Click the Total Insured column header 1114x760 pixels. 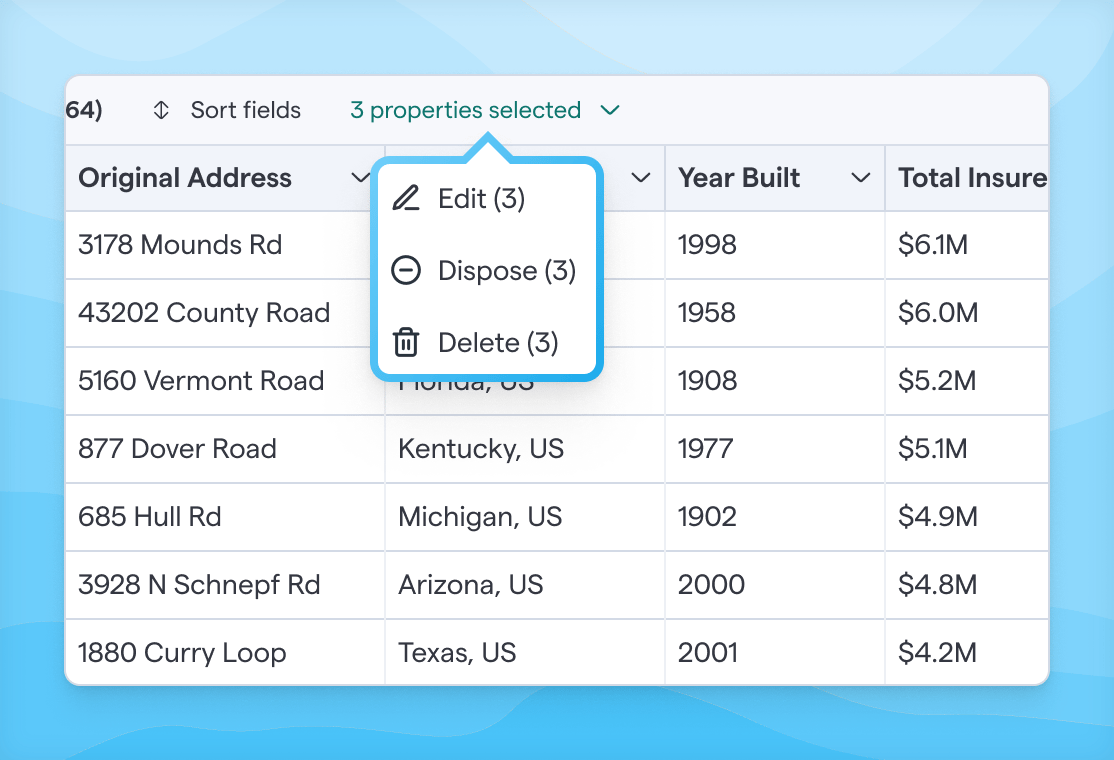coord(971,178)
